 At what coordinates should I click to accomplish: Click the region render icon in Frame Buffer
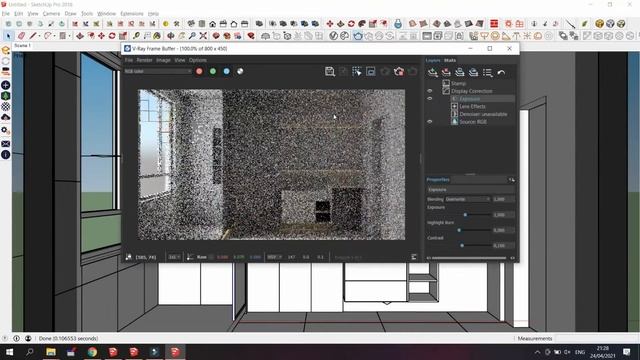click(x=371, y=71)
